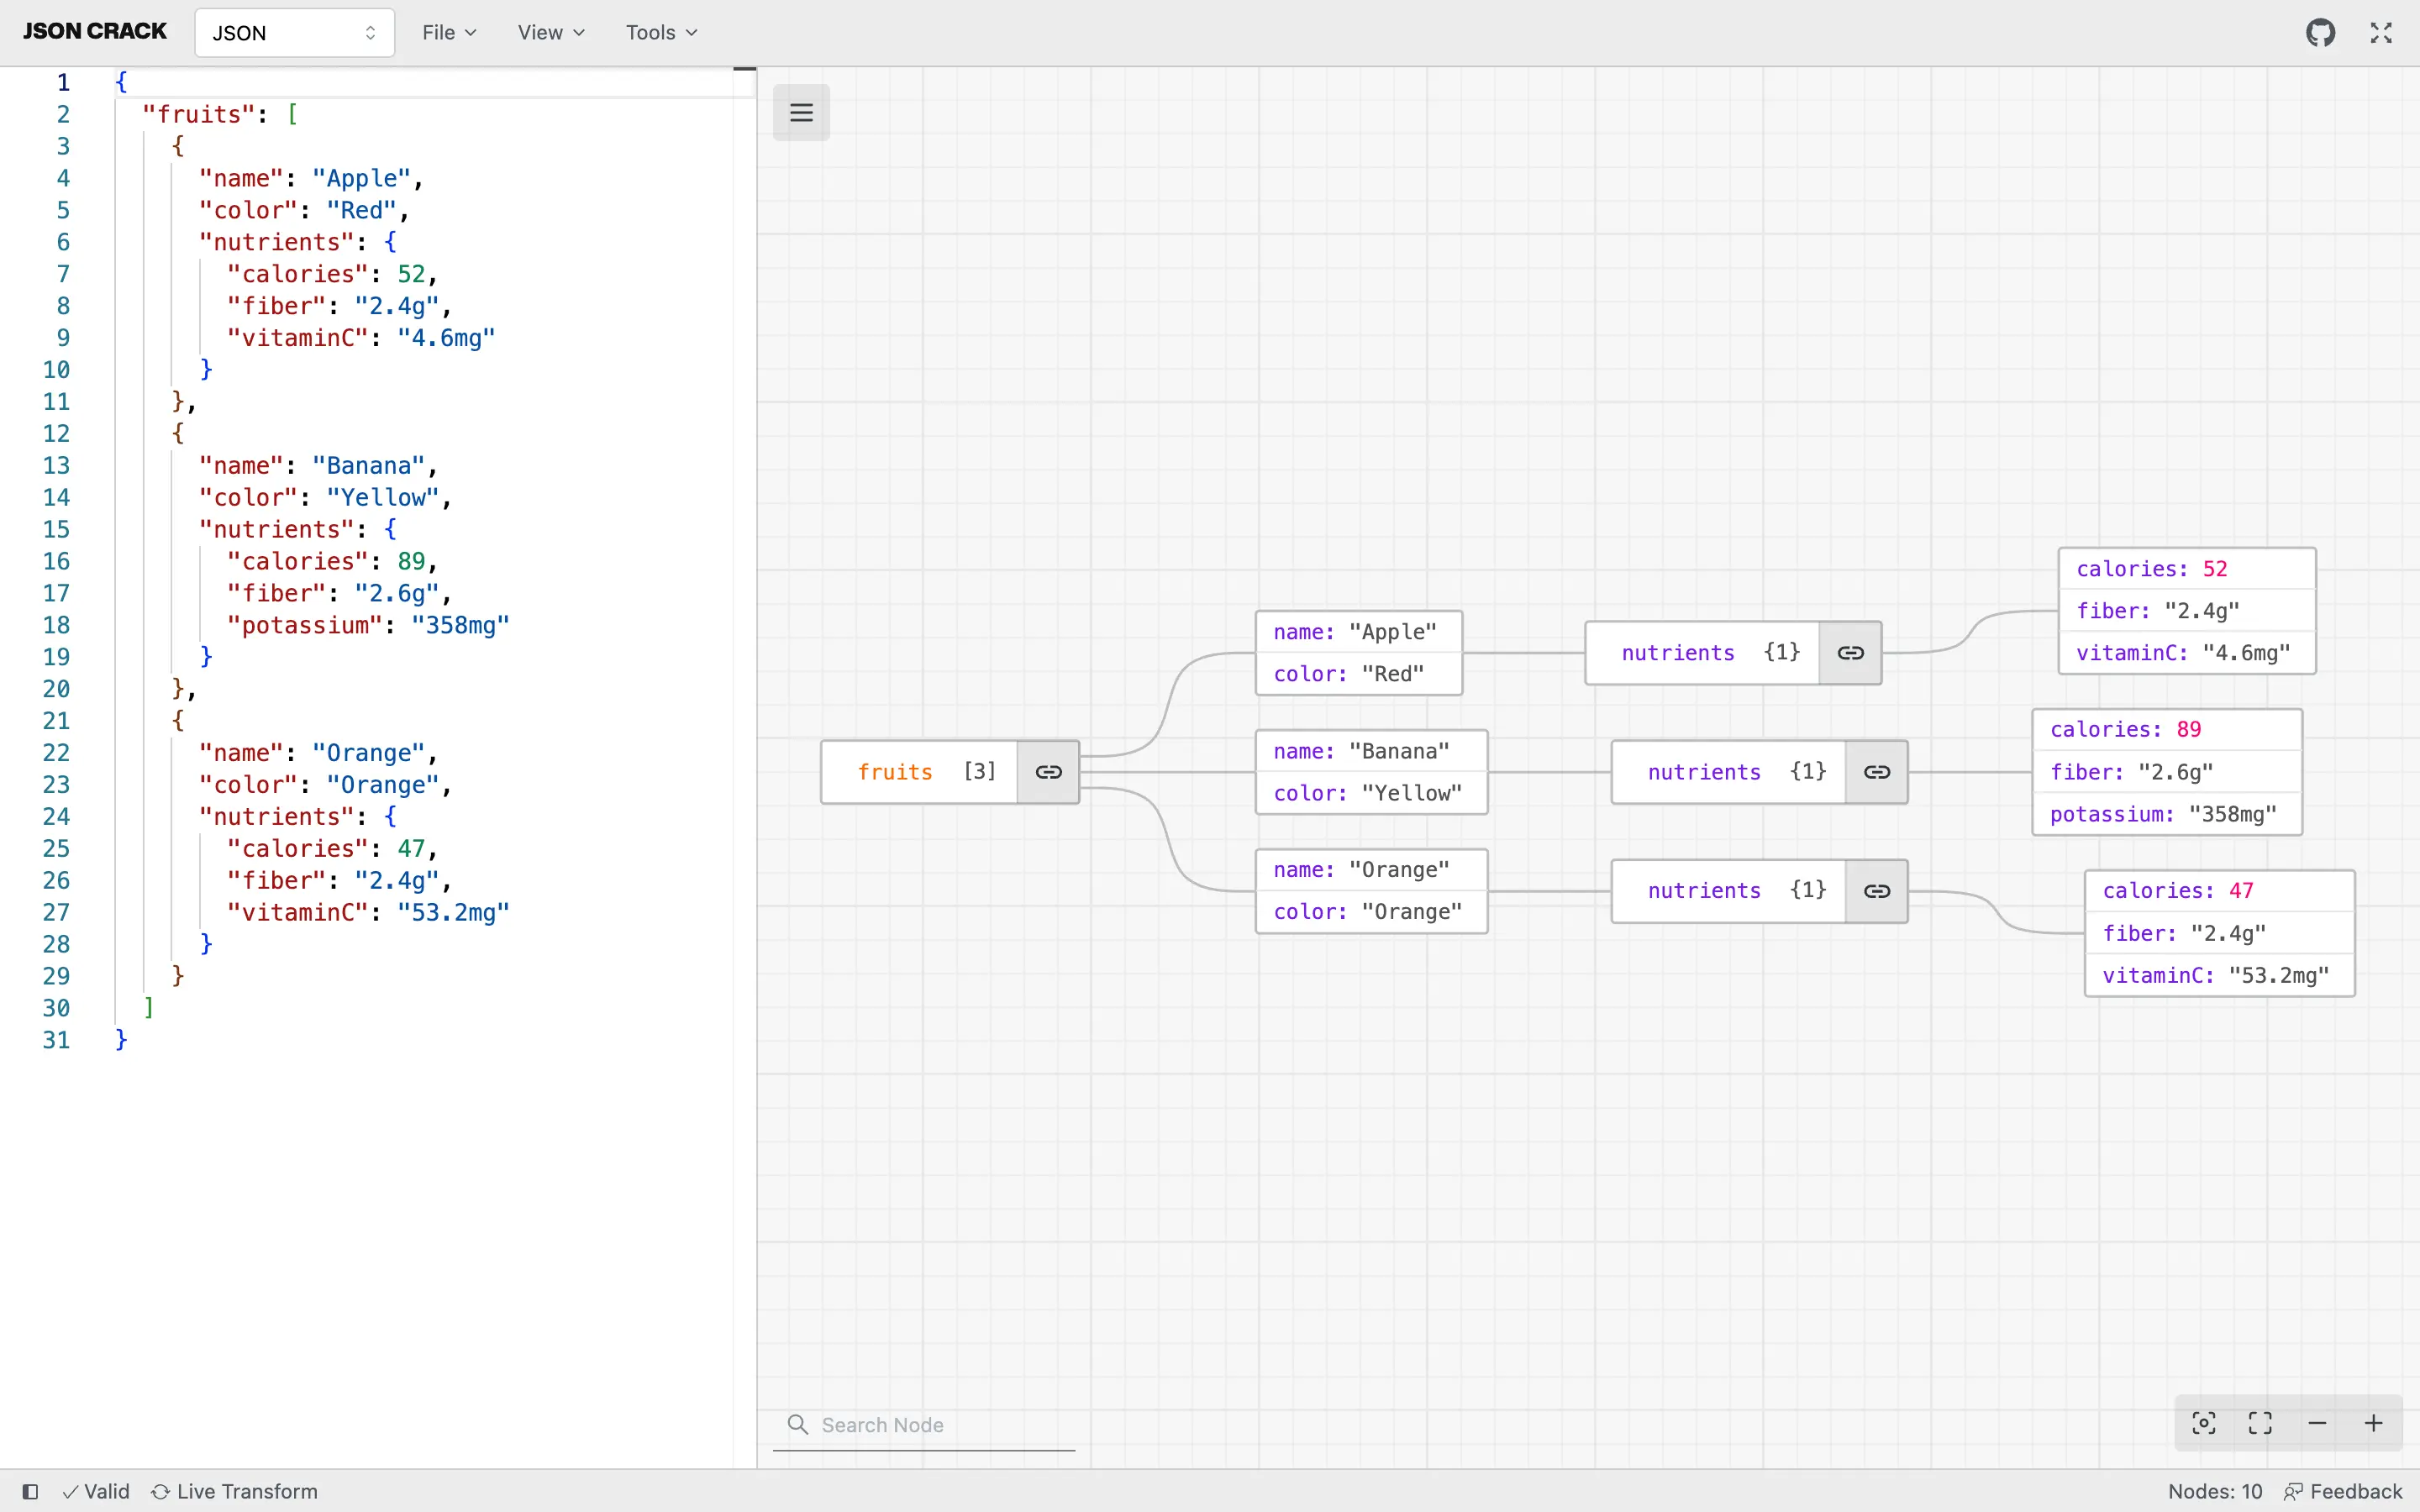Click the link icon beside Banana's nutrients node
The width and height of the screenshot is (2420, 1512).
tap(1877, 771)
